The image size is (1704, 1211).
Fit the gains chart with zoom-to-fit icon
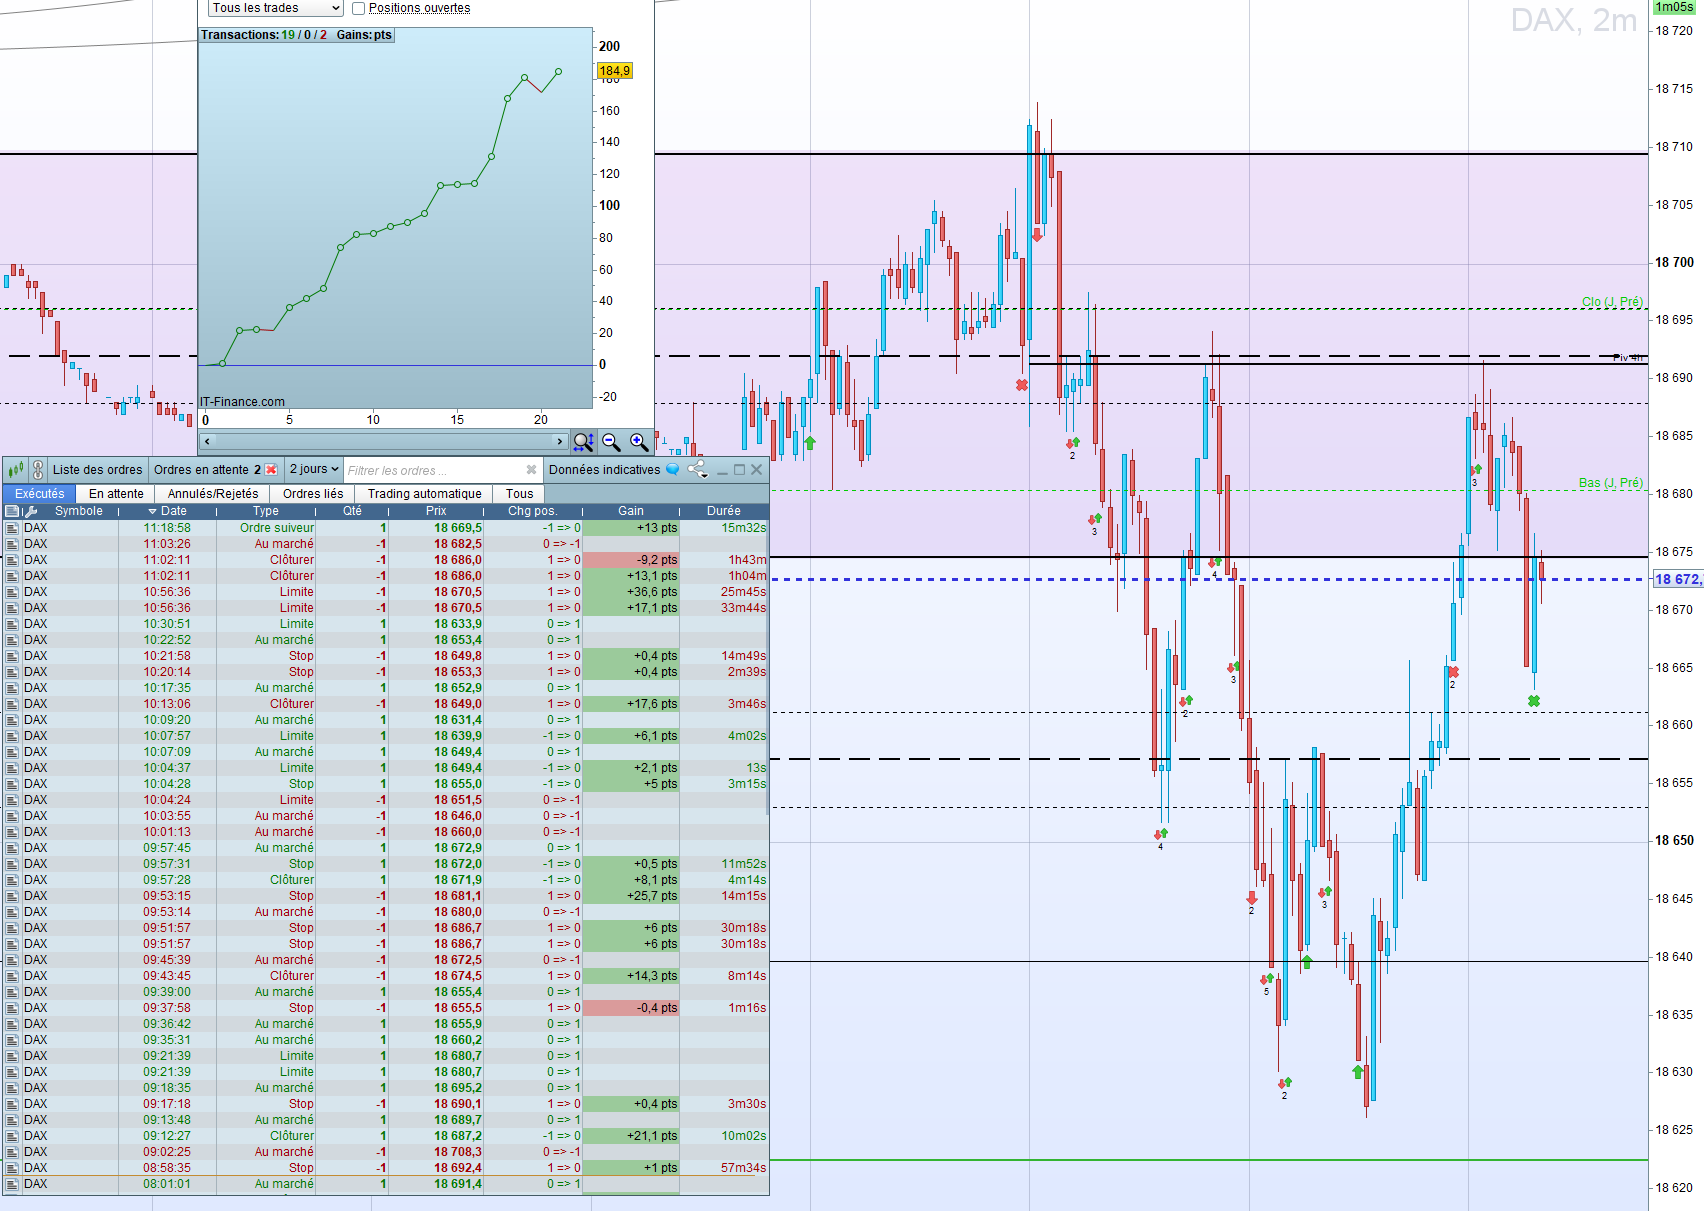click(584, 441)
